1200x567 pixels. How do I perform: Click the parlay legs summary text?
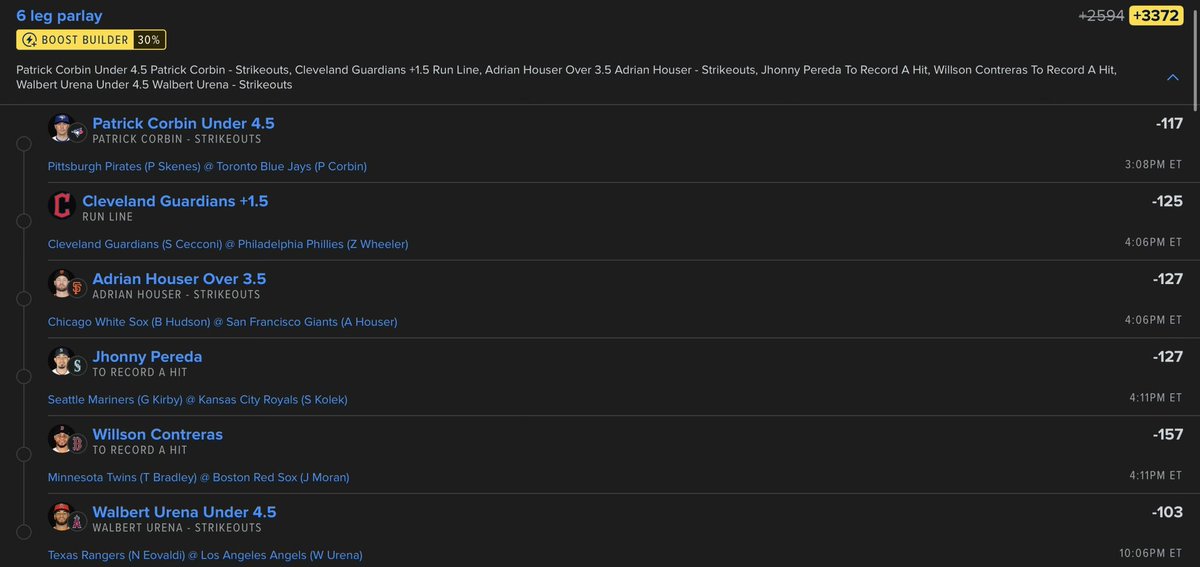566,77
